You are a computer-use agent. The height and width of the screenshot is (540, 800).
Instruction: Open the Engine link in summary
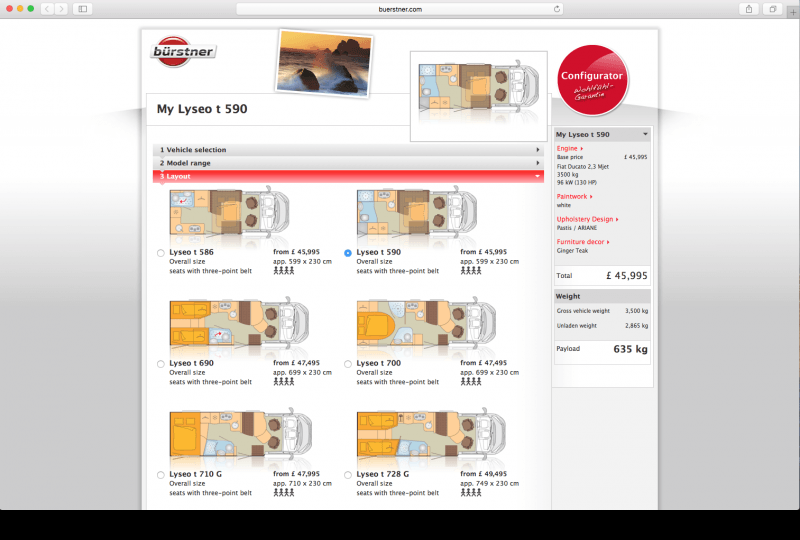click(569, 148)
